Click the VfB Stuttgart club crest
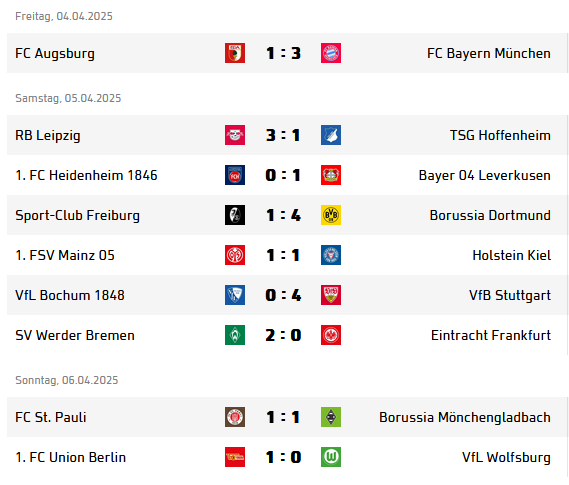 331,295
